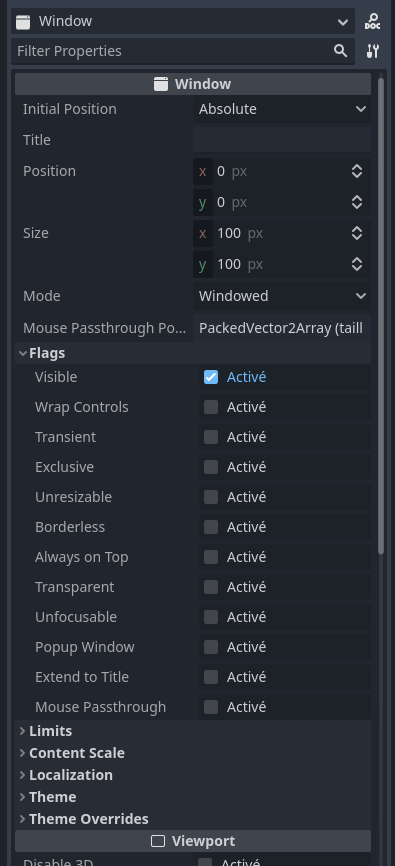Toggle the Transparent flag checkbox

pos(210,587)
